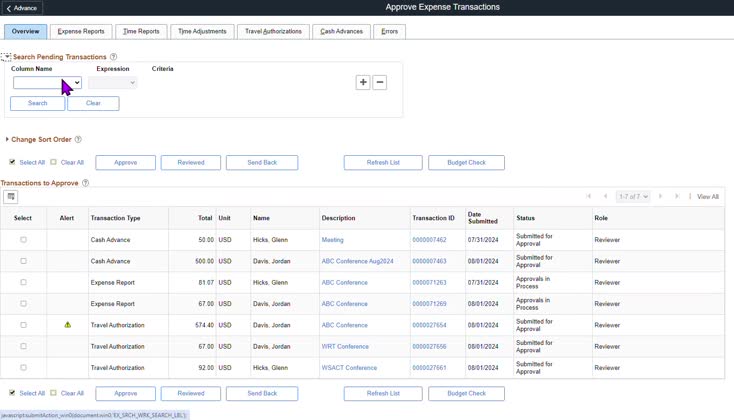The height and width of the screenshot is (420, 734).
Task: Select the expense report 67.00 row checkbox
Action: click(23, 303)
